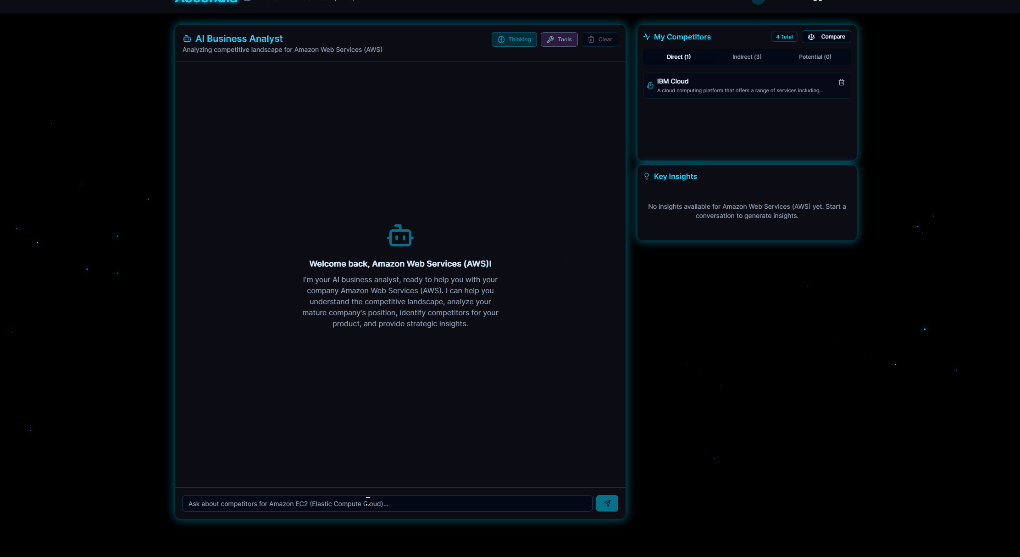Screen dimensions: 1020x557
Task: Toggle the Thinking mode button
Action: click(514, 40)
